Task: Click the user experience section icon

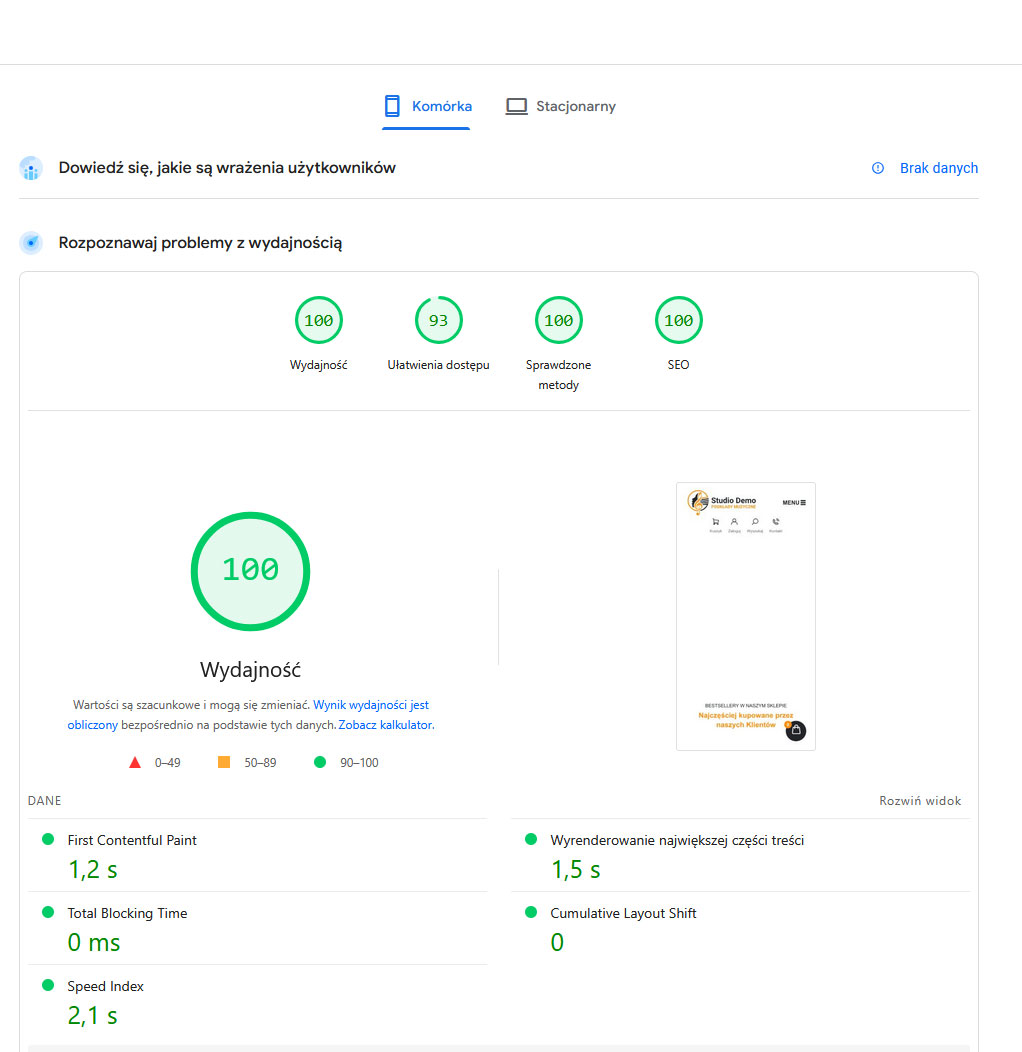Action: coord(30,168)
